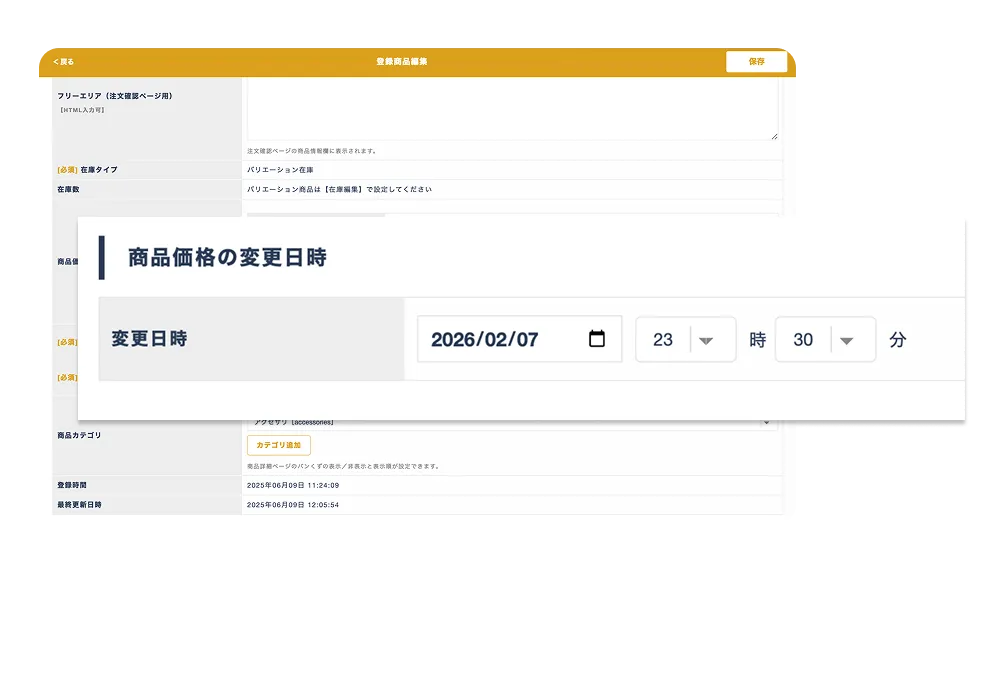1000x700 pixels.
Task: Click the 登録商品編集 header title
Action: tap(402, 62)
